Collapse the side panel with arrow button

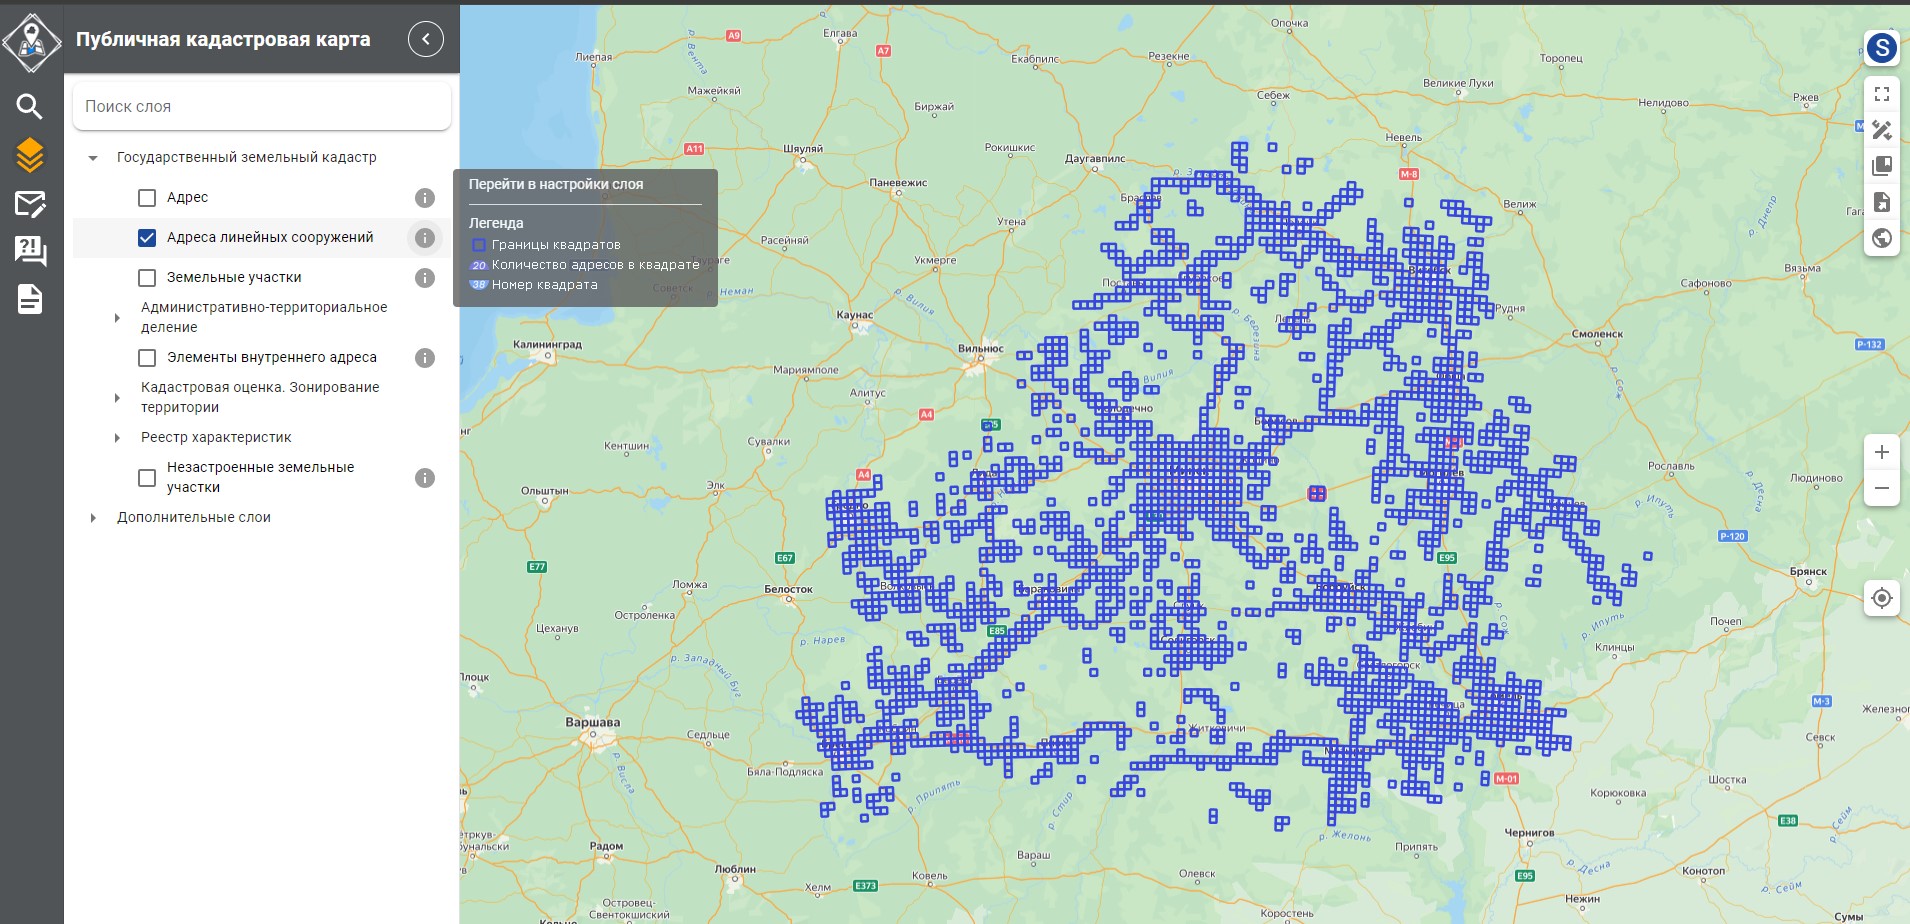(426, 39)
